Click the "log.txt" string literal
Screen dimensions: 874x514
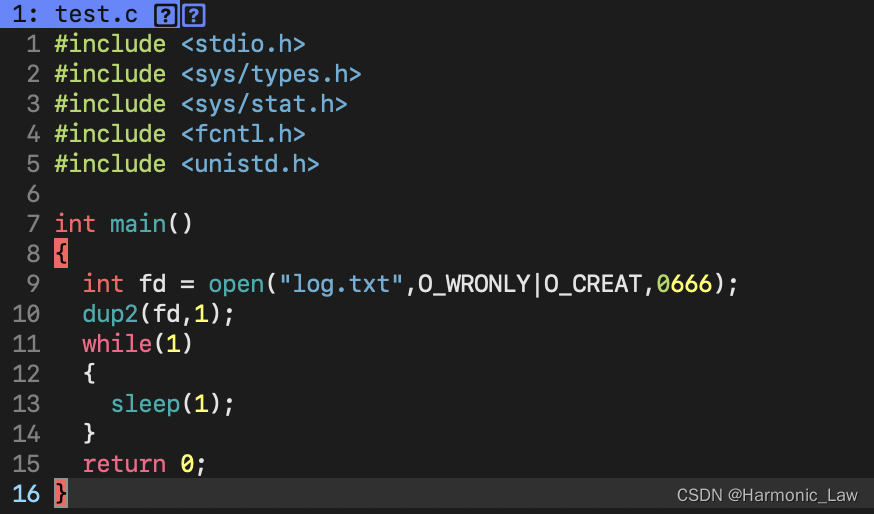point(341,284)
